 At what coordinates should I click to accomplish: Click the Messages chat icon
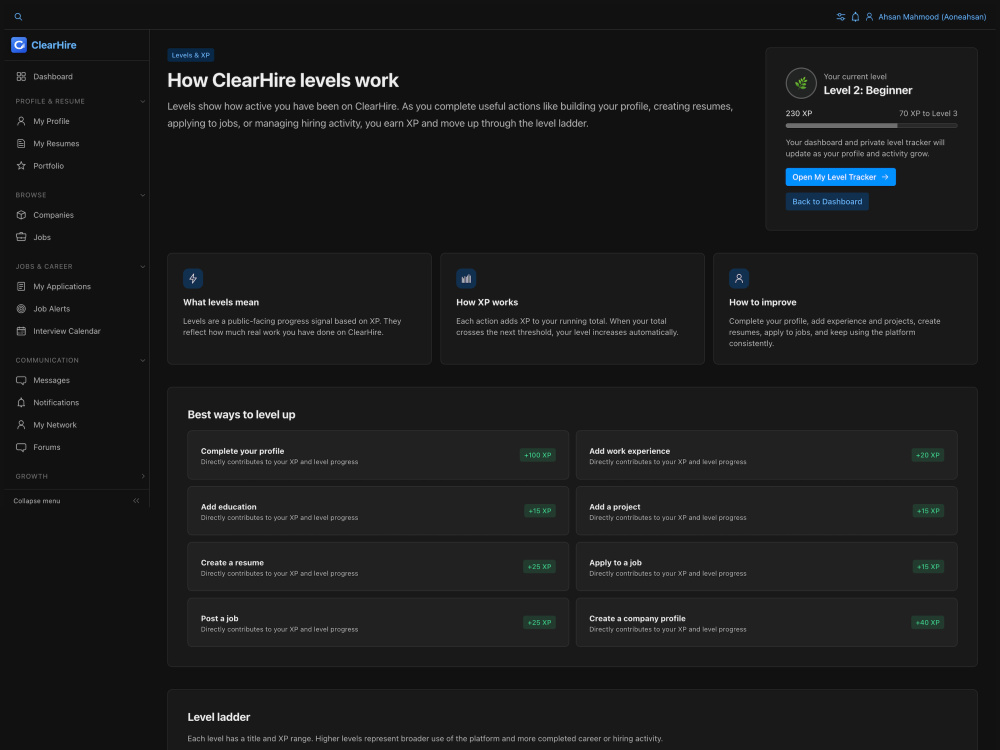coord(21,380)
